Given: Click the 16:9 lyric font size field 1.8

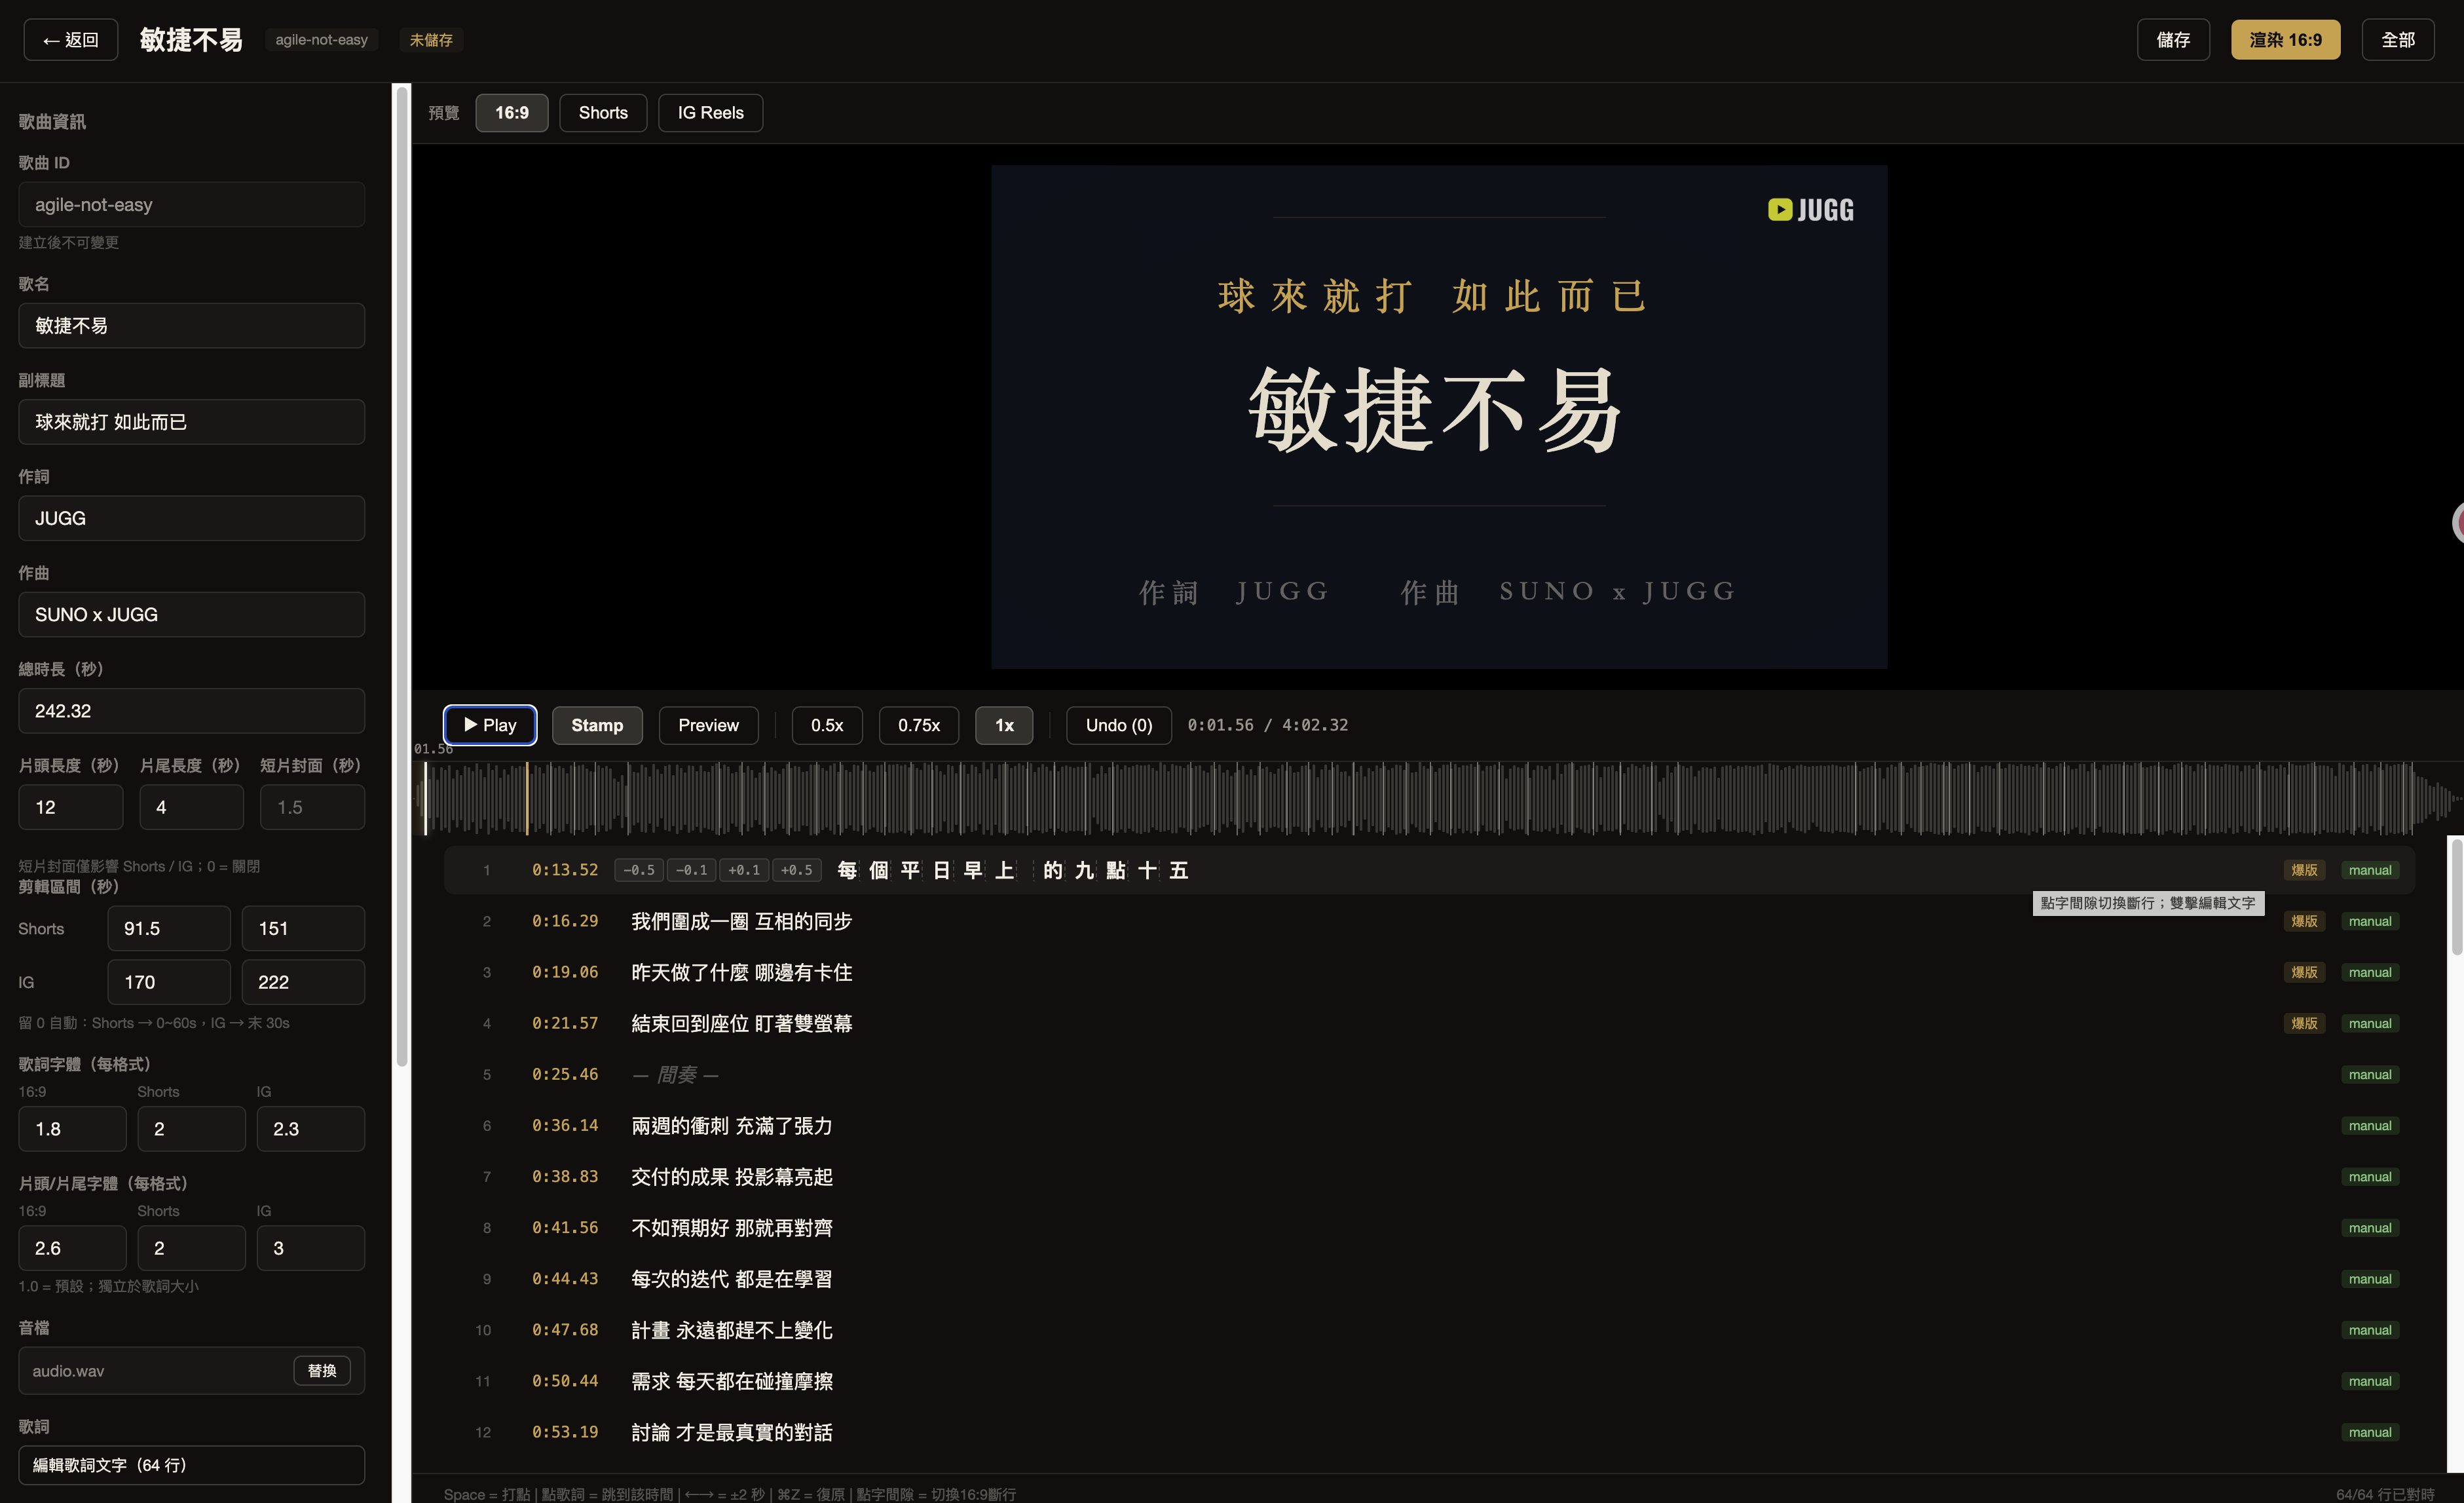Looking at the screenshot, I should [72, 1129].
